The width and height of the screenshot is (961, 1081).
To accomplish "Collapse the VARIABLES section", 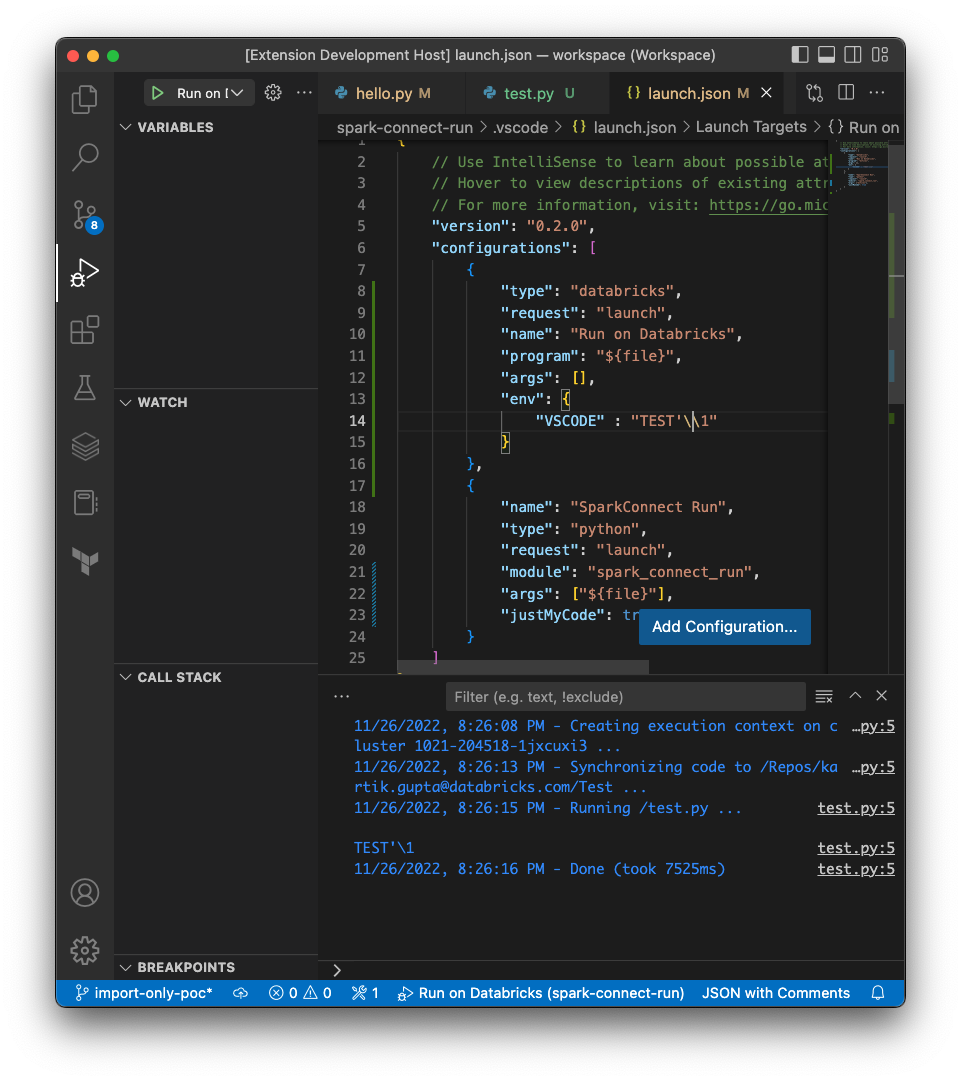I will 216,127.
